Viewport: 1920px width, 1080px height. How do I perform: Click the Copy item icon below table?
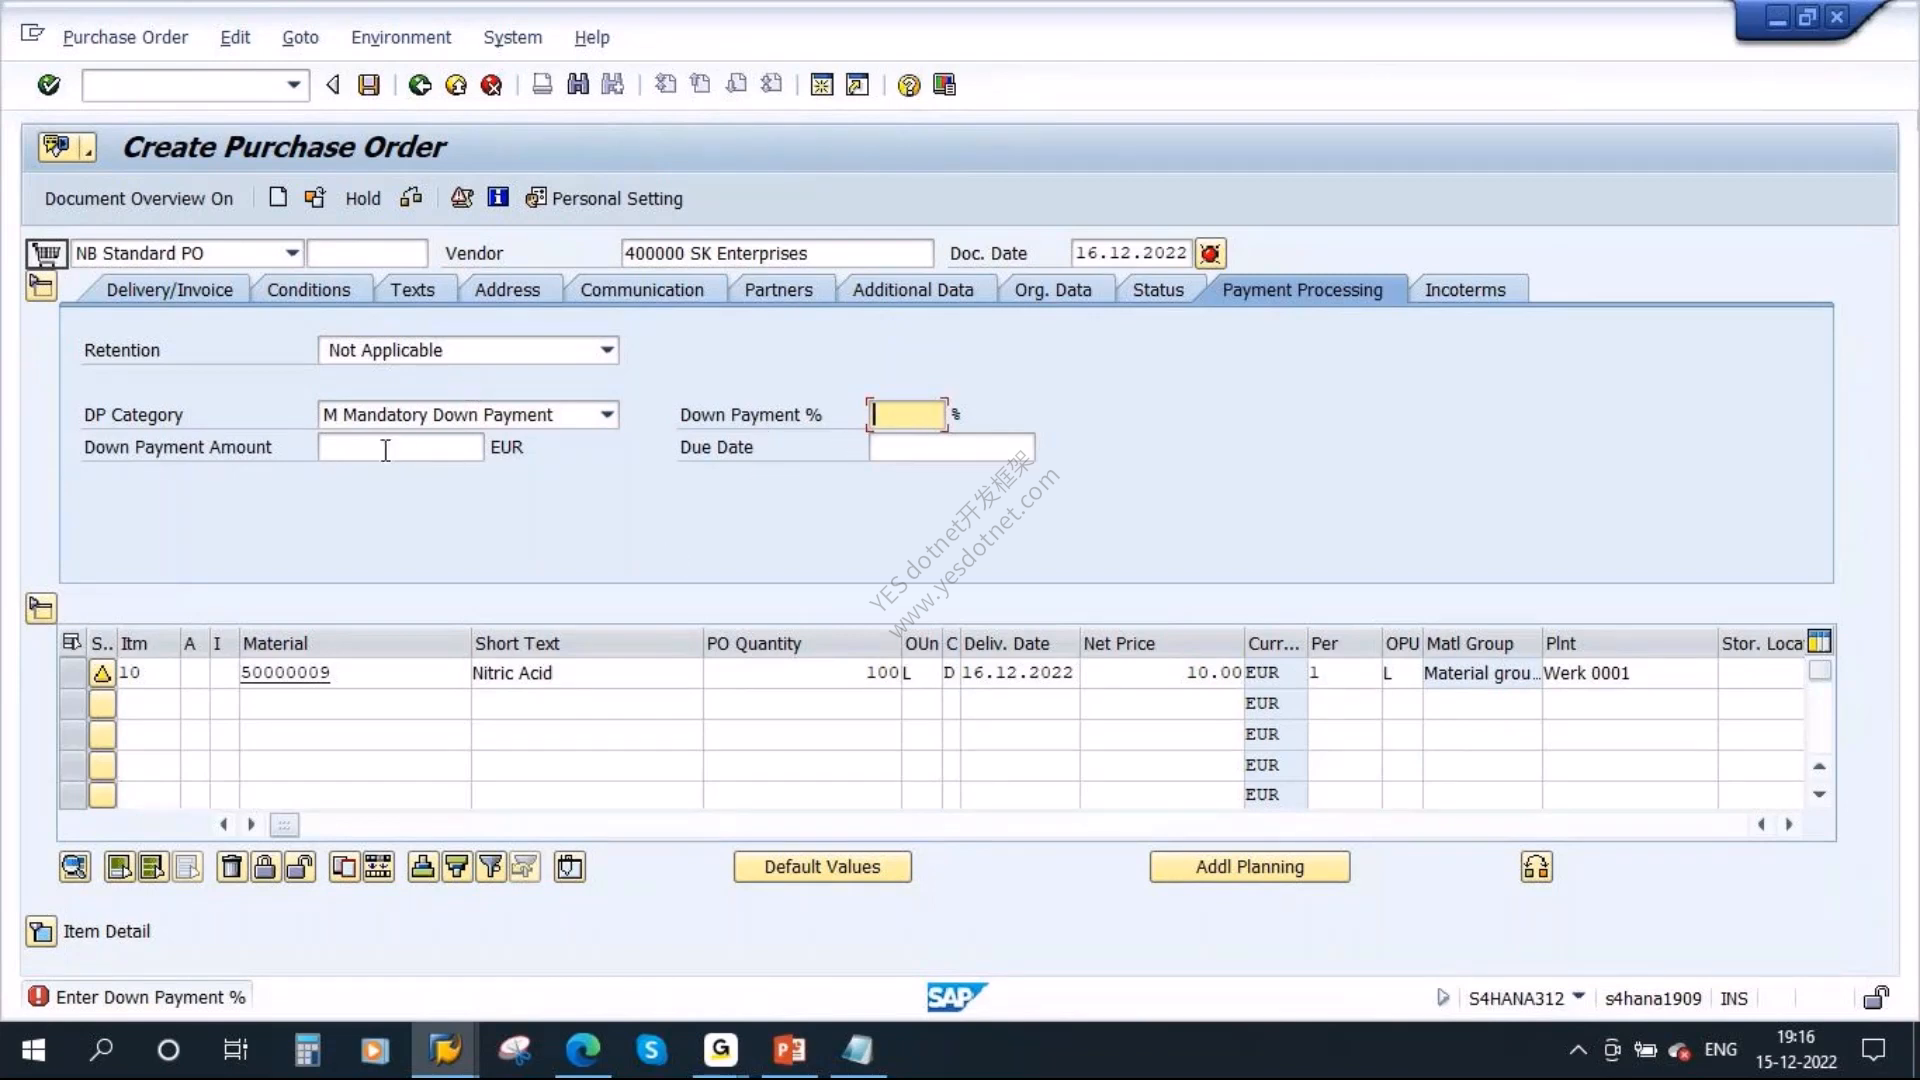(x=343, y=867)
